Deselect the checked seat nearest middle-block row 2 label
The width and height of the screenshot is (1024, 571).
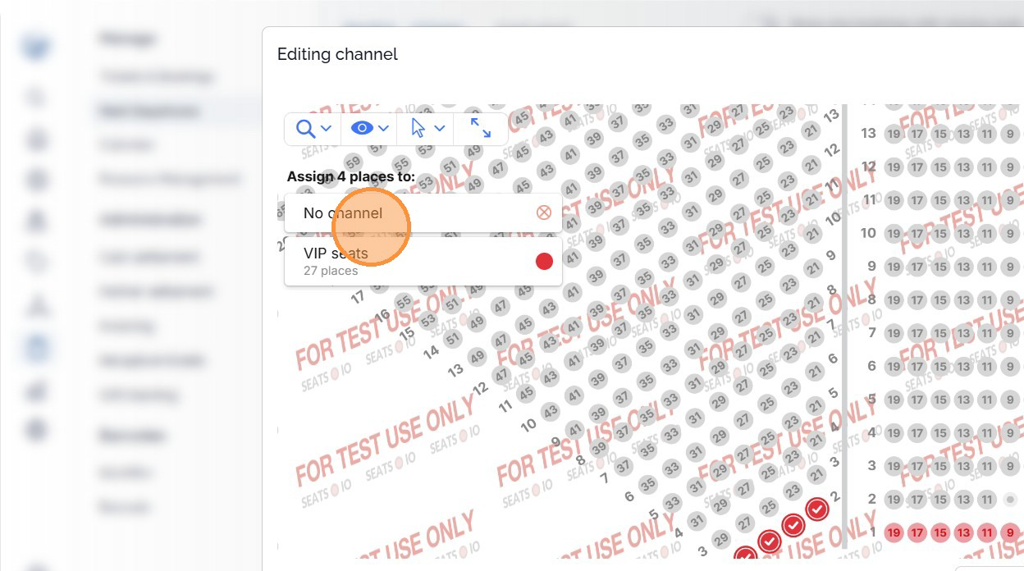click(817, 510)
